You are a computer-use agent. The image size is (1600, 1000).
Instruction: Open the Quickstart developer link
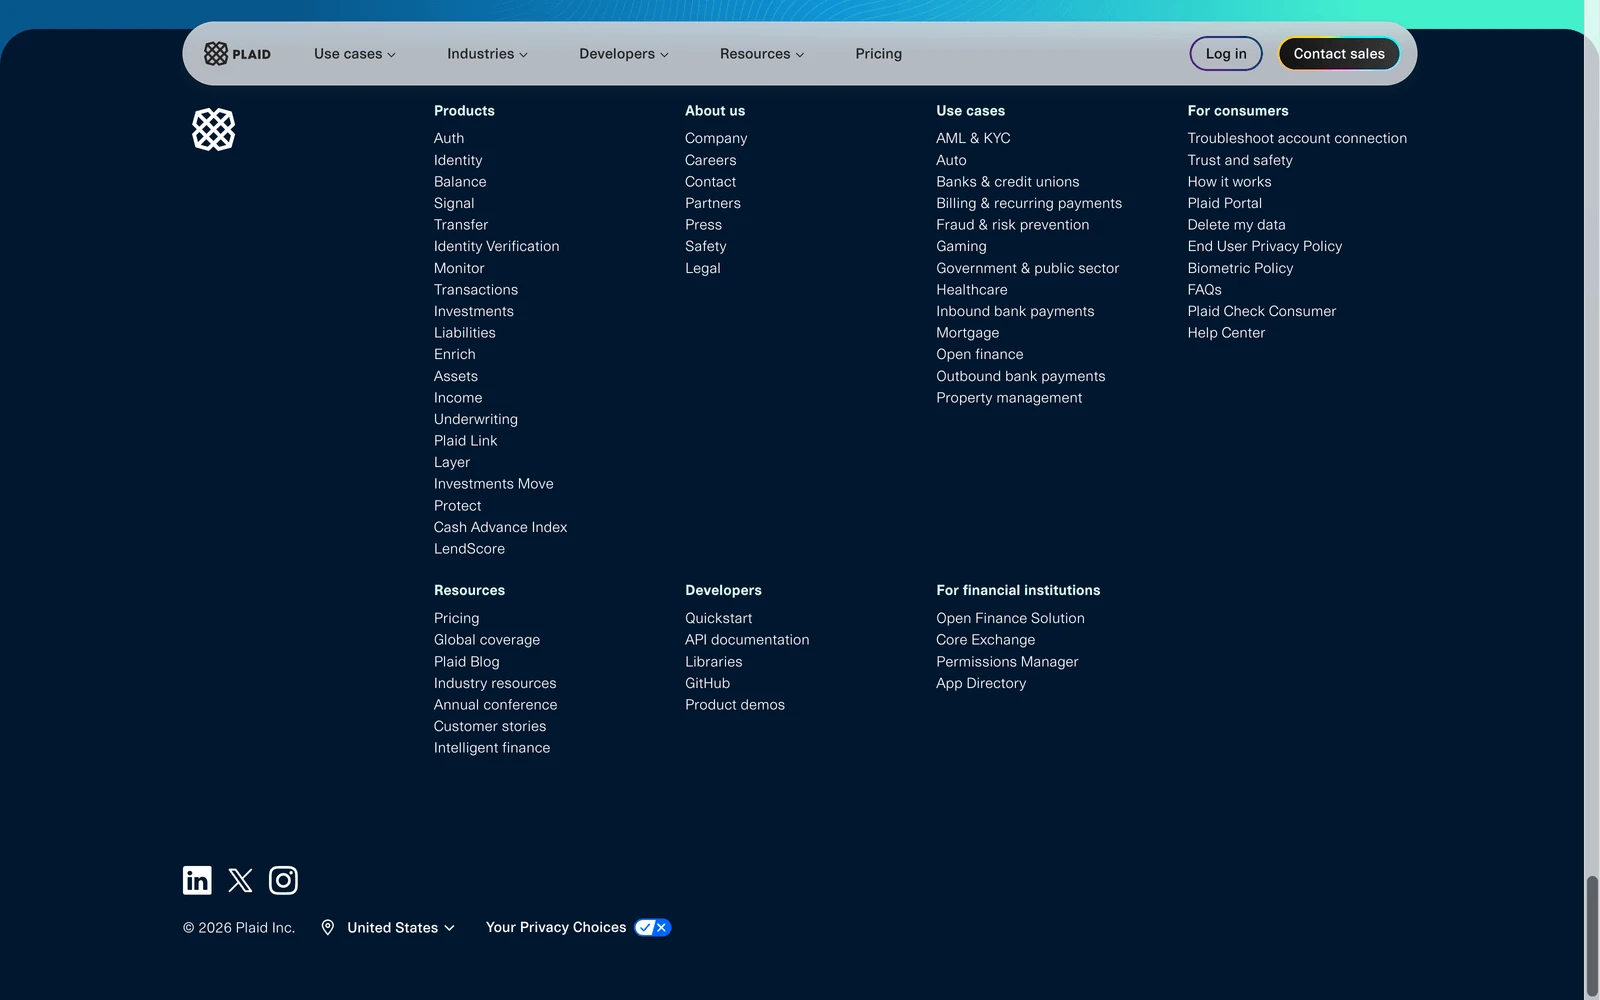pos(719,618)
